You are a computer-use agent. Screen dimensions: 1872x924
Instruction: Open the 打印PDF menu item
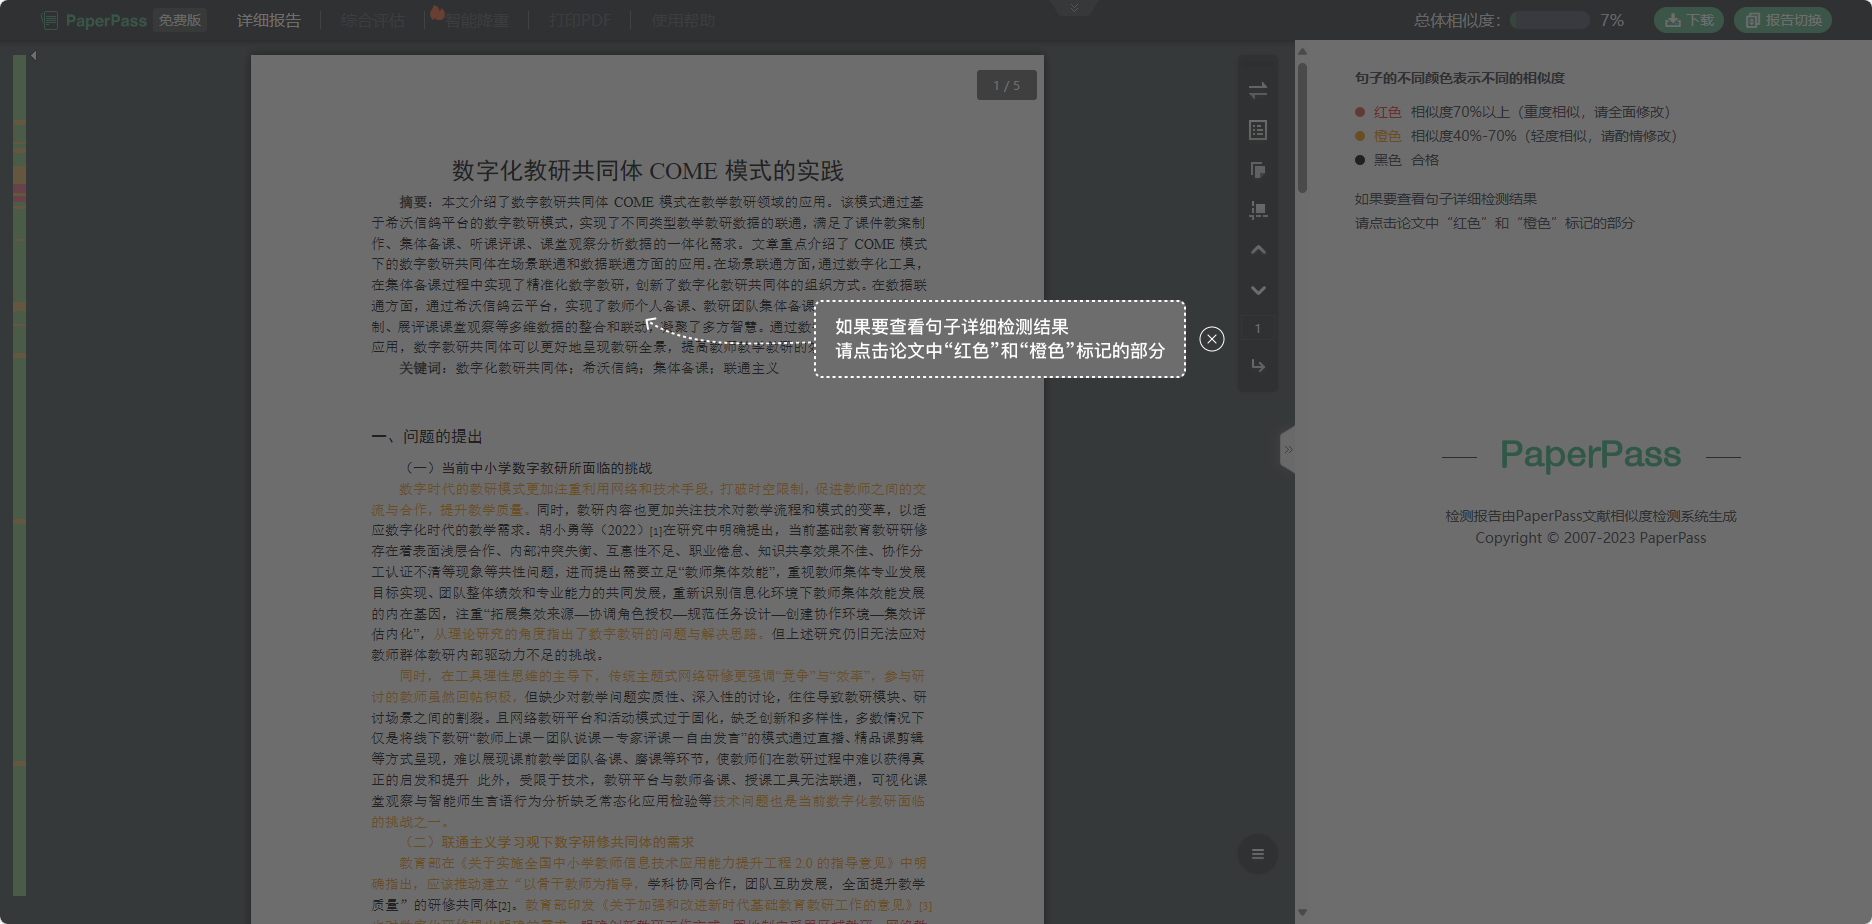pos(579,20)
